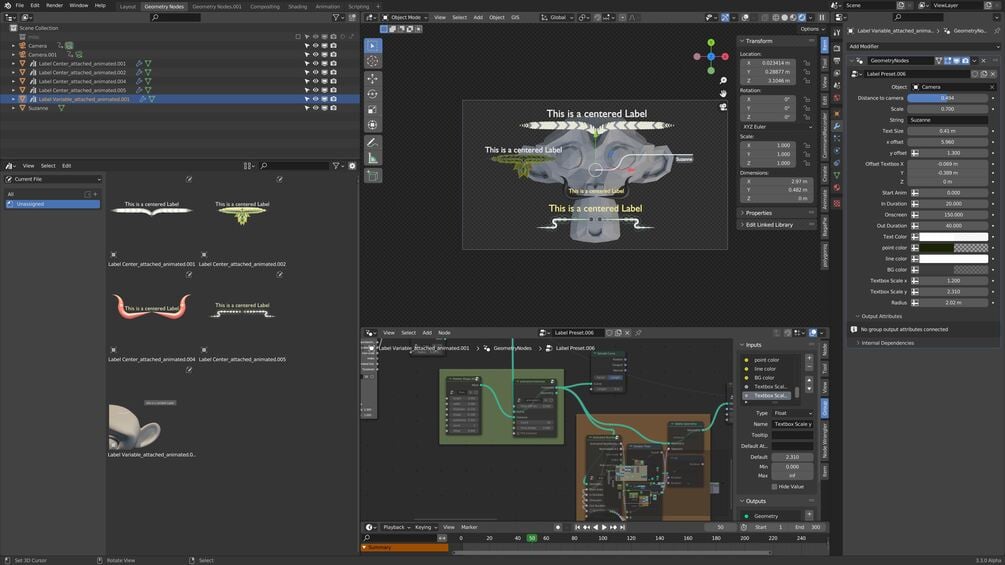This screenshot has height=565, width=1005.
Task: Toggle attribute input for y offset field
Action: point(915,153)
